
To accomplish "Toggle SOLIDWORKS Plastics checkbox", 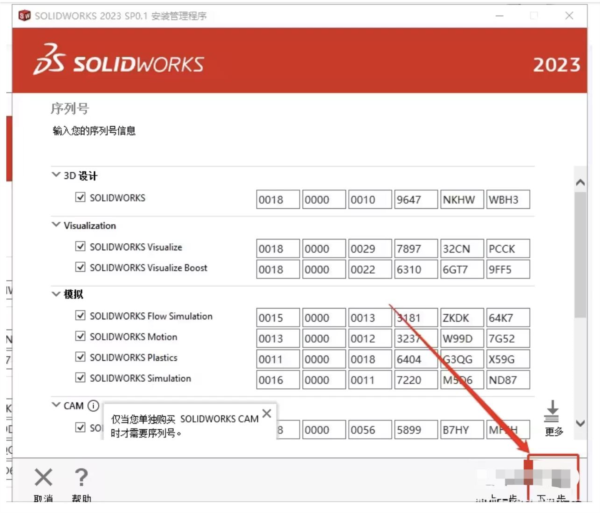I will pyautogui.click(x=80, y=357).
